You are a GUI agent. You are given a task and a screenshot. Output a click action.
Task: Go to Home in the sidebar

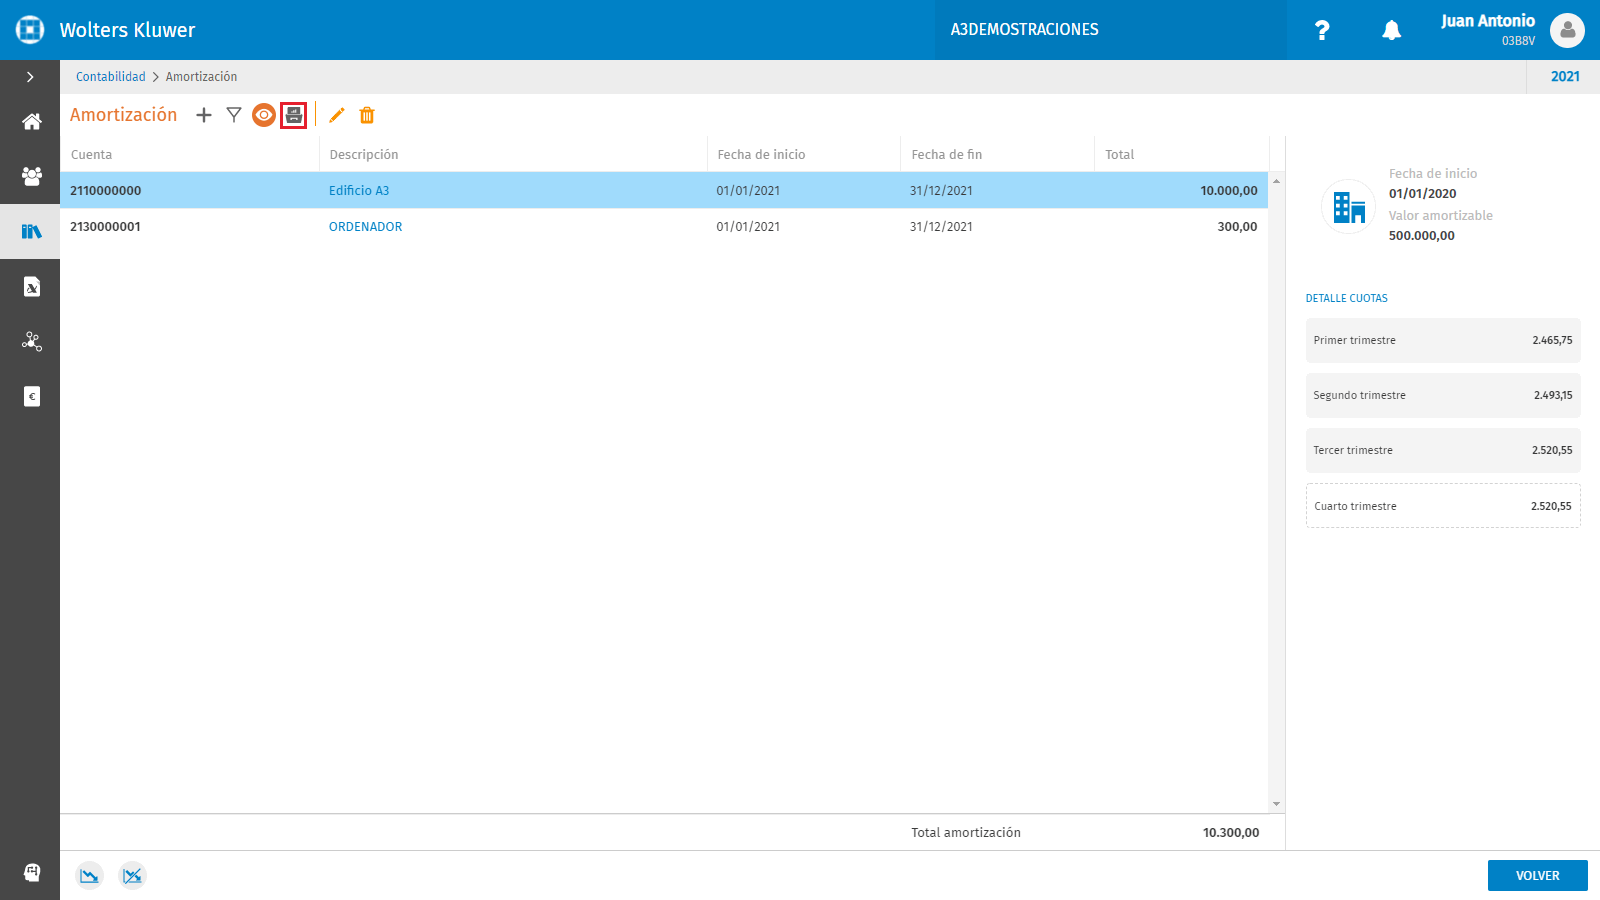point(31,122)
